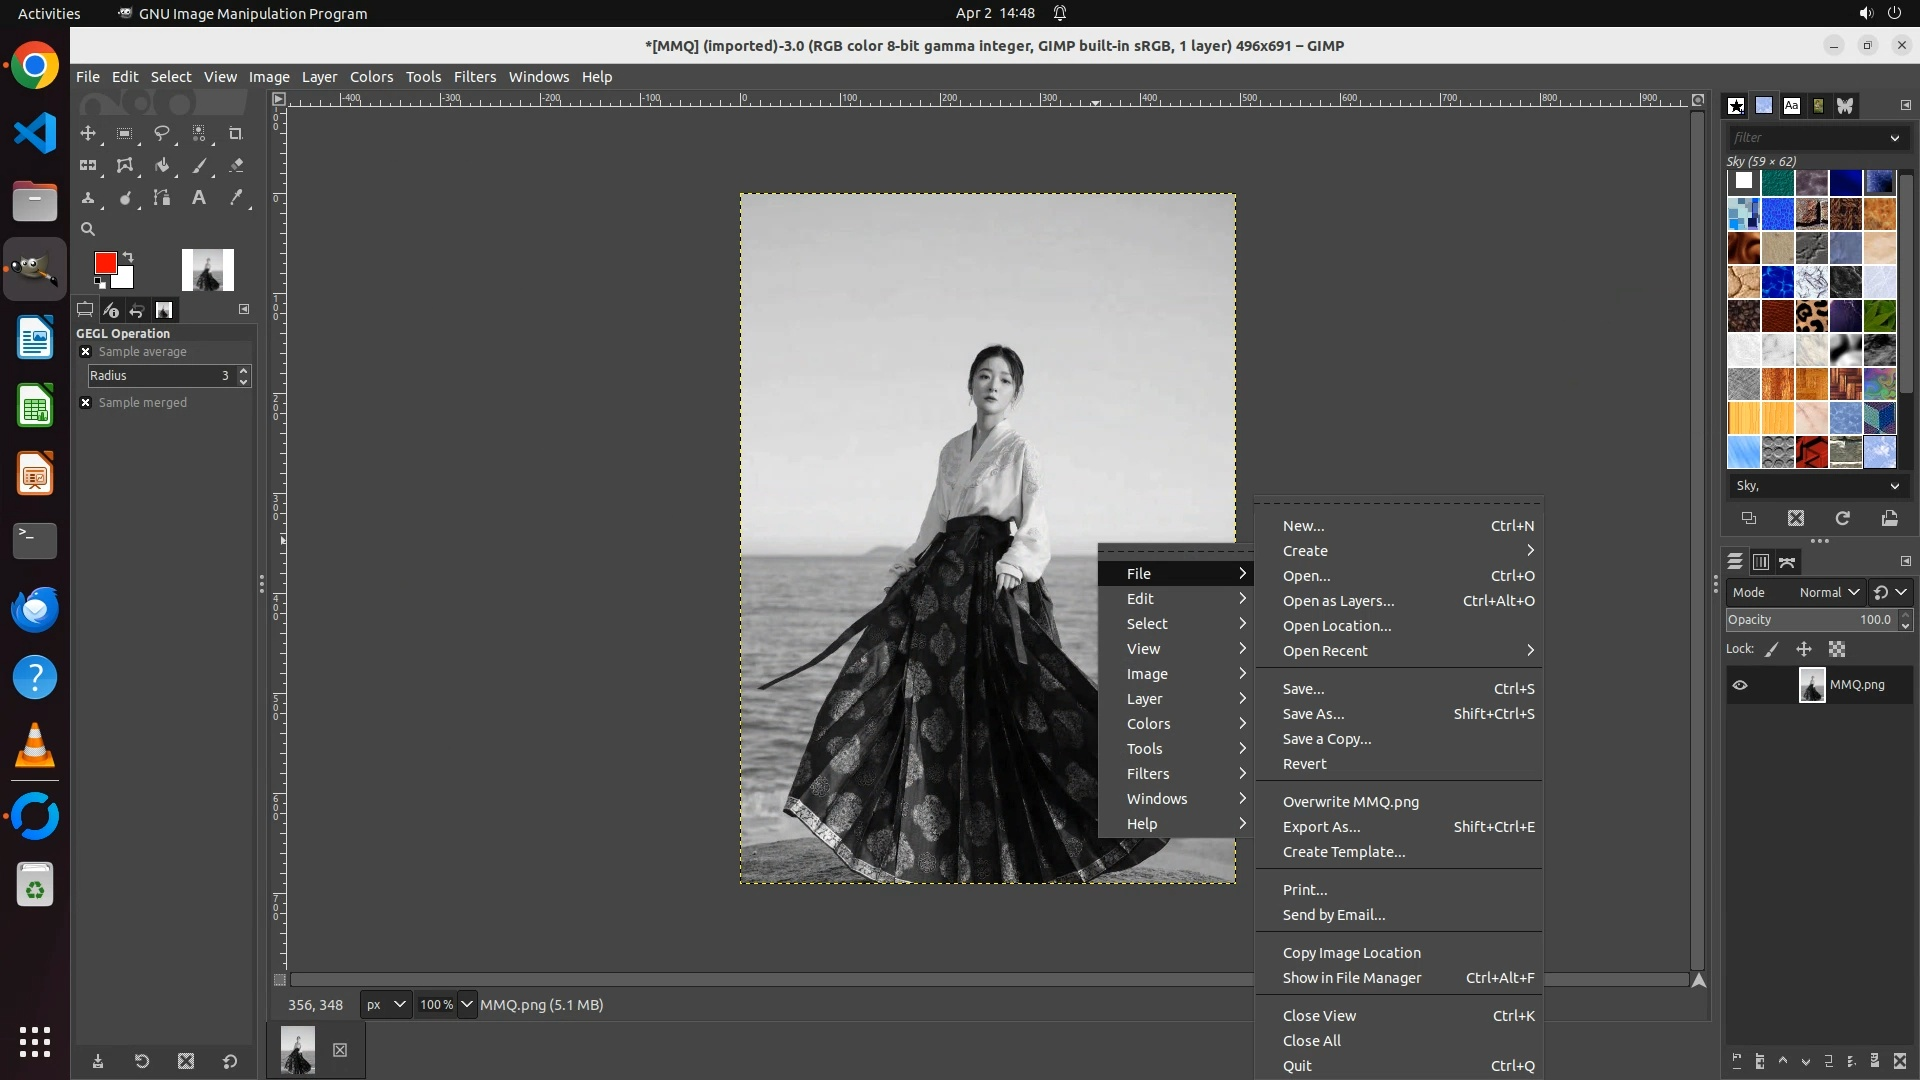
Task: Select the Text tool
Action: click(199, 197)
